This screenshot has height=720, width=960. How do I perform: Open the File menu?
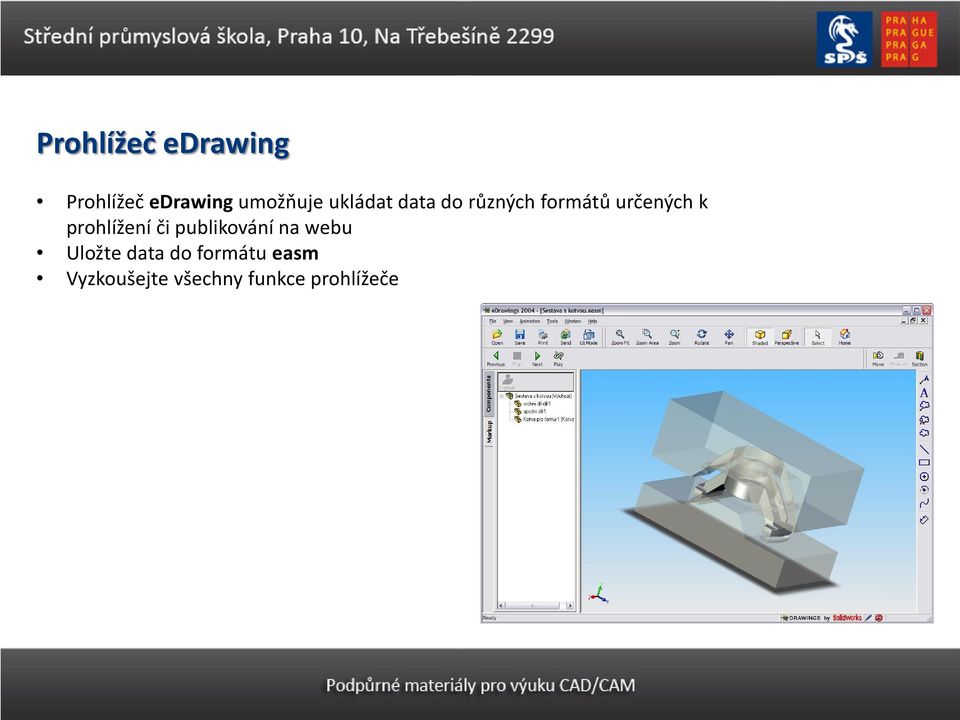[492, 321]
